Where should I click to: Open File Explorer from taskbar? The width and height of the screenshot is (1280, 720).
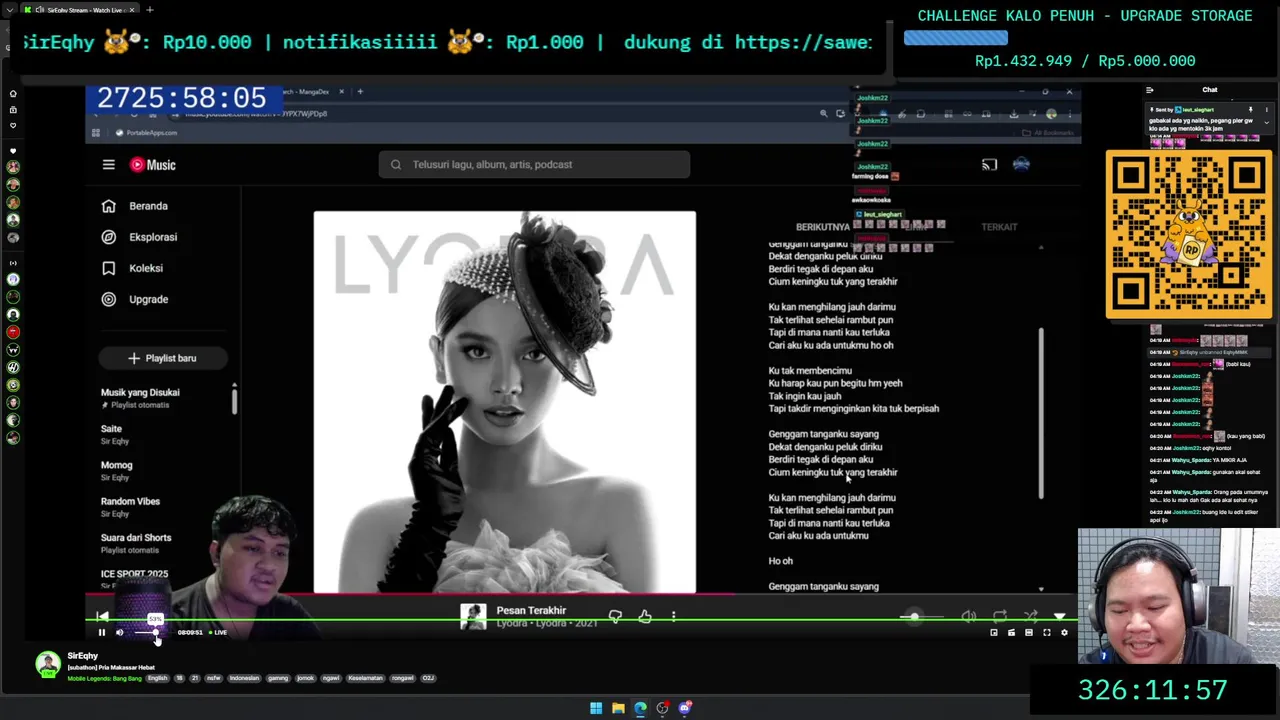618,708
